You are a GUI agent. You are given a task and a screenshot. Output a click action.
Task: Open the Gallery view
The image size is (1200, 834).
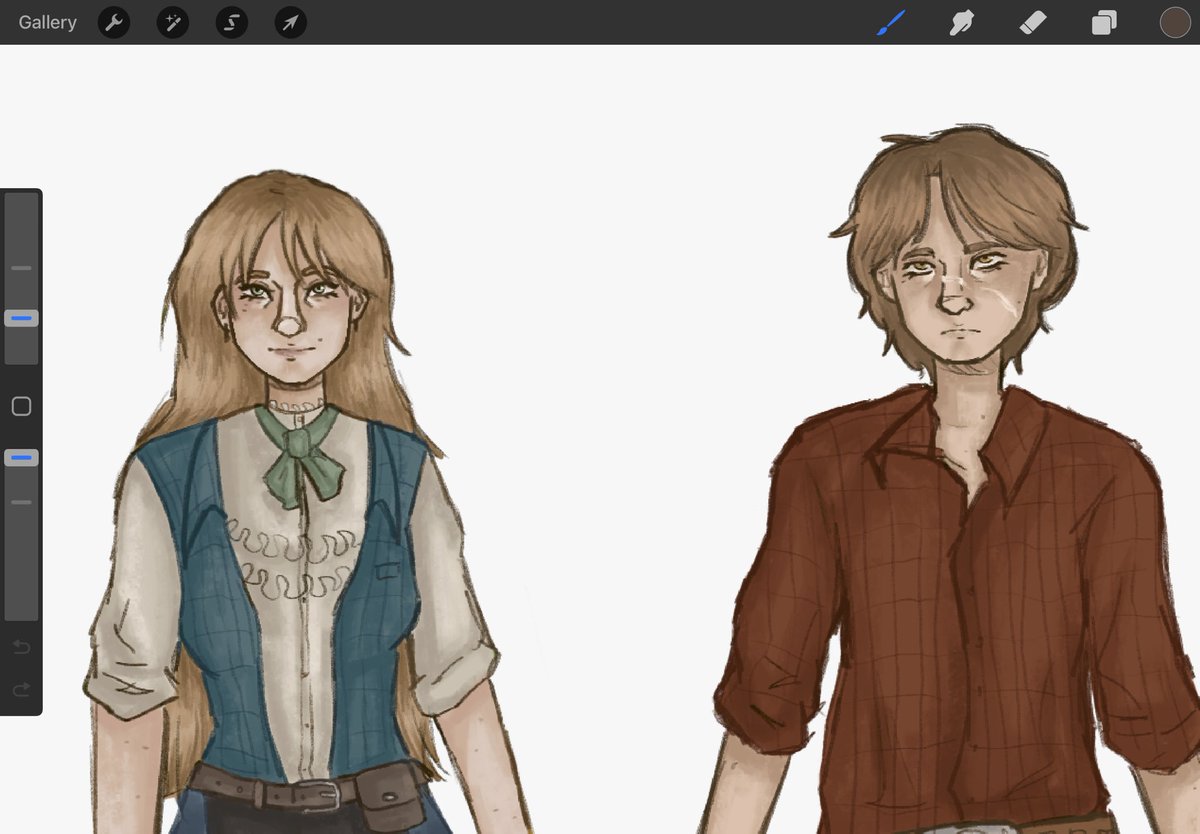(x=47, y=22)
